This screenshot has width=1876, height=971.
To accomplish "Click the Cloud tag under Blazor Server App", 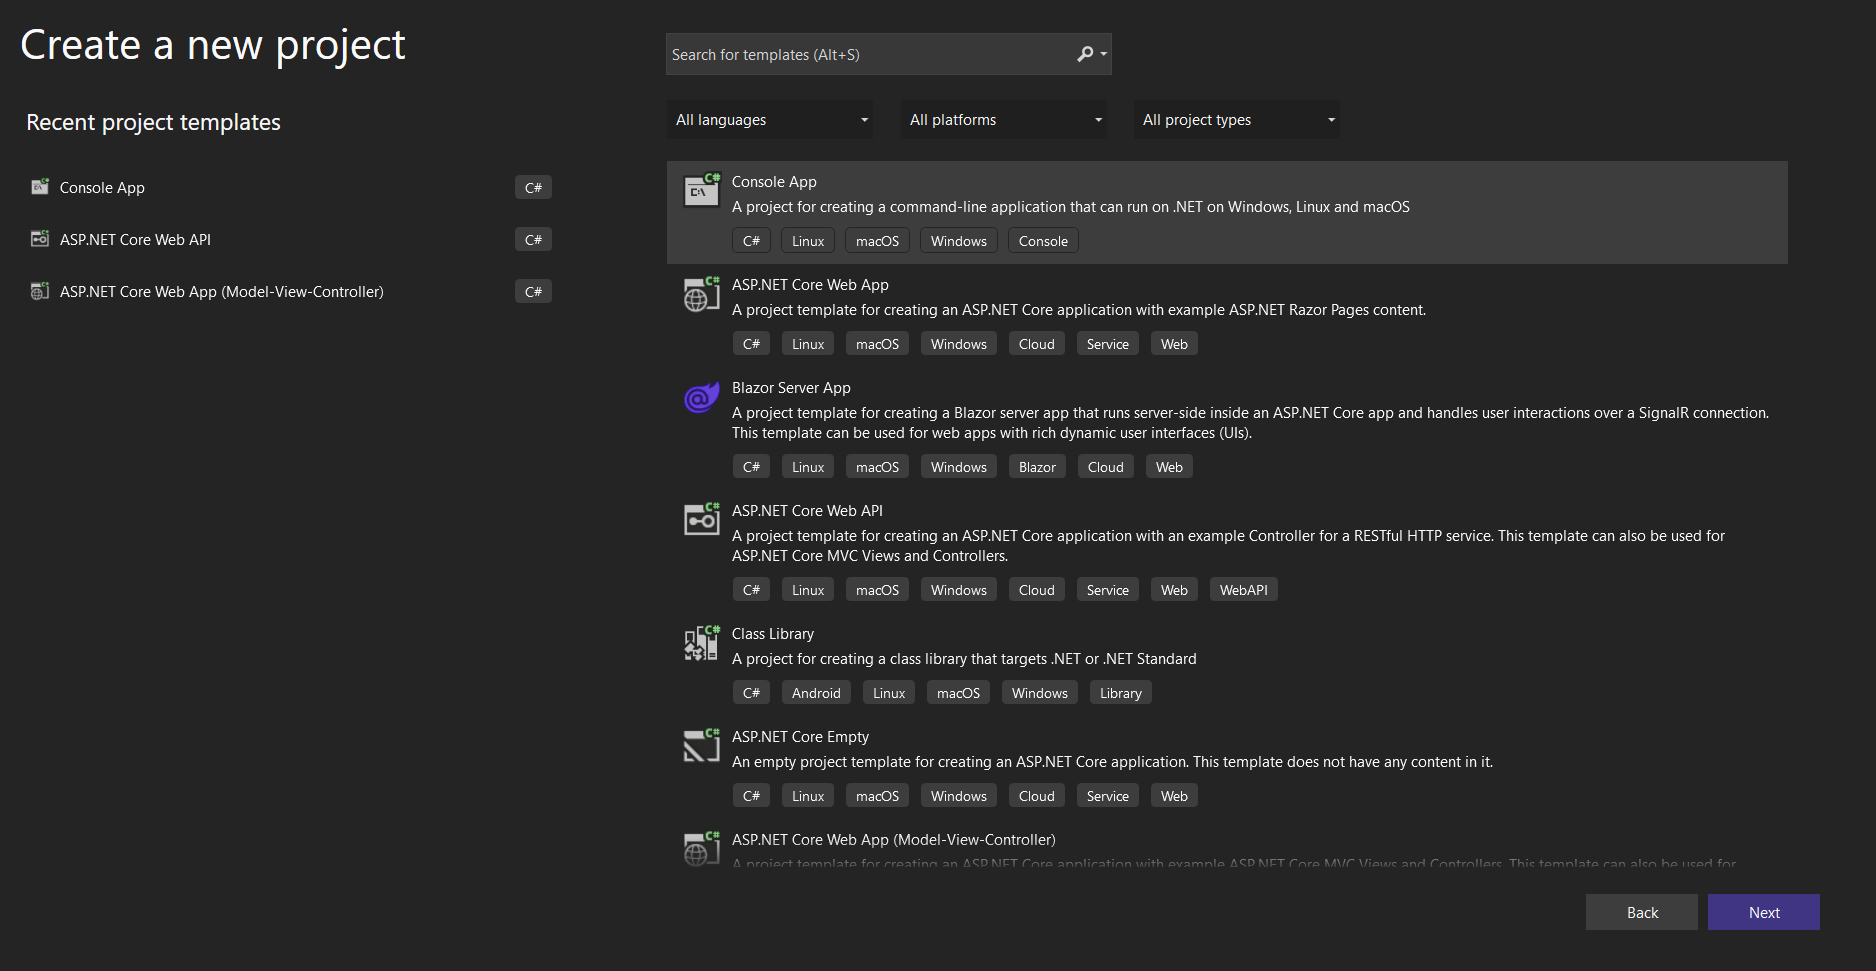I will (1105, 467).
